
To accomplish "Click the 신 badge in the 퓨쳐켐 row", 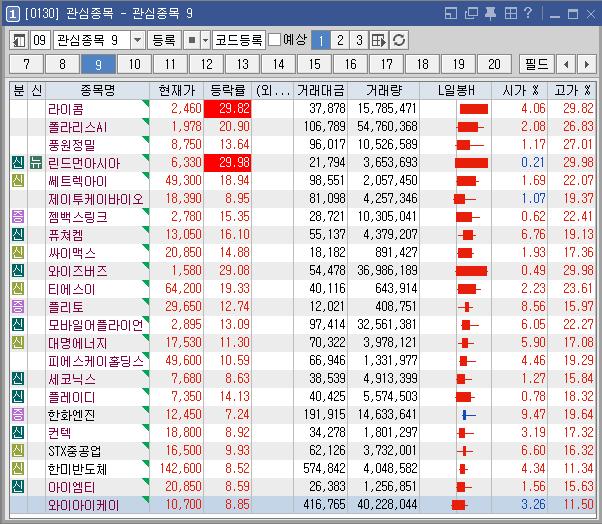I will point(18,235).
